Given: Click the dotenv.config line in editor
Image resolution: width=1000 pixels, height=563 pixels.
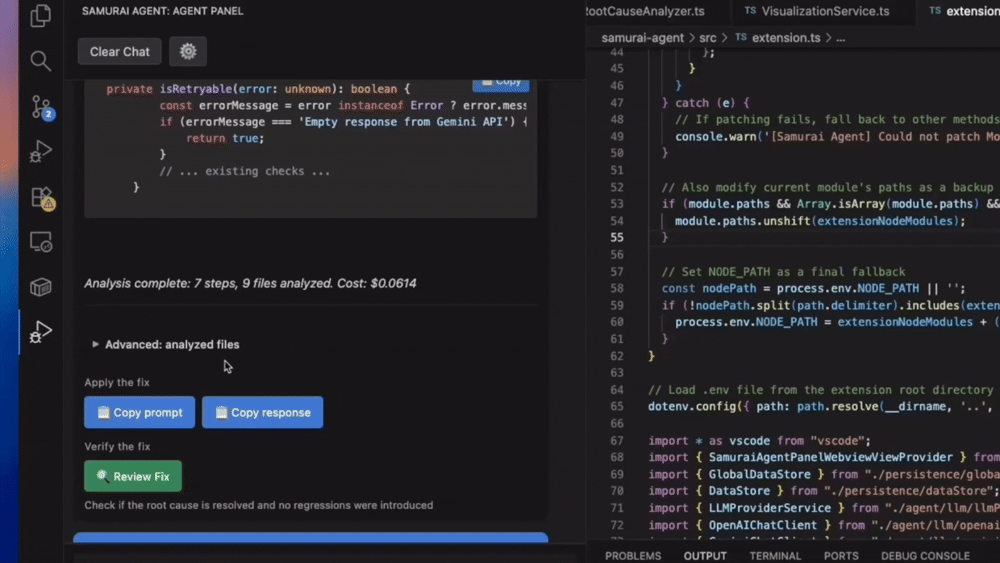Looking at the screenshot, I should 824,406.
